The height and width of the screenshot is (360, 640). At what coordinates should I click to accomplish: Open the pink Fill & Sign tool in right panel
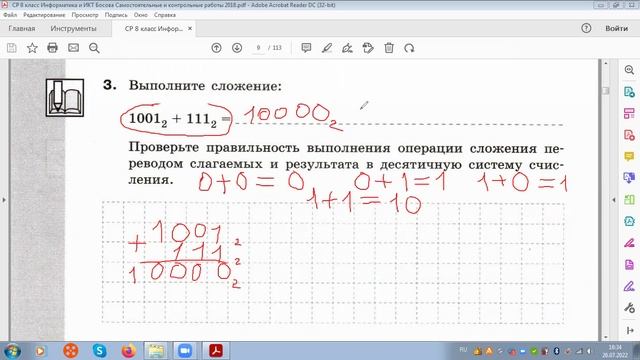(629, 243)
